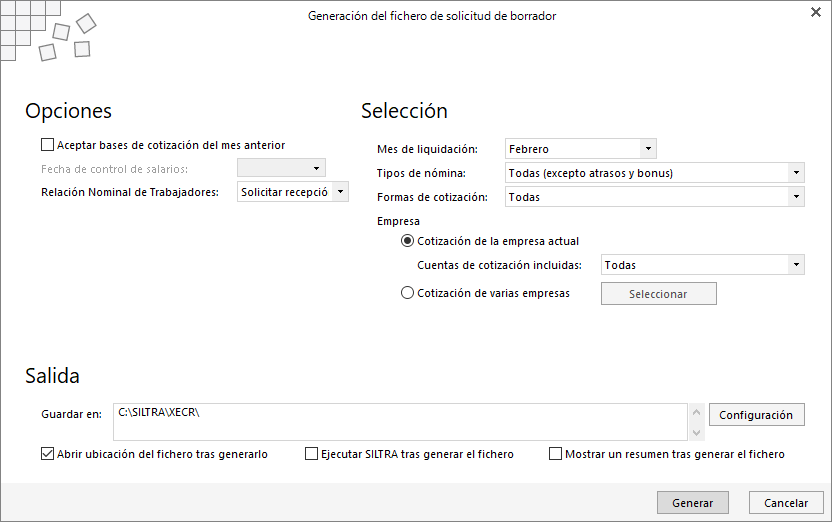The image size is (832, 522).
Task: Uncheck Abrir ubicación del fichero tras generarlo
Action: point(47,454)
